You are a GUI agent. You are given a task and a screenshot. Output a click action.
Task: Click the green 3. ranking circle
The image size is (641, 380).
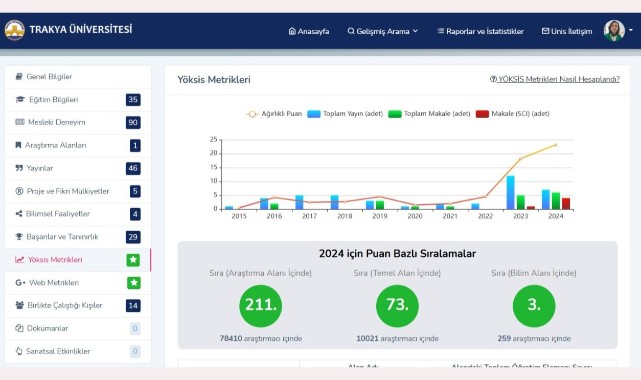534,306
